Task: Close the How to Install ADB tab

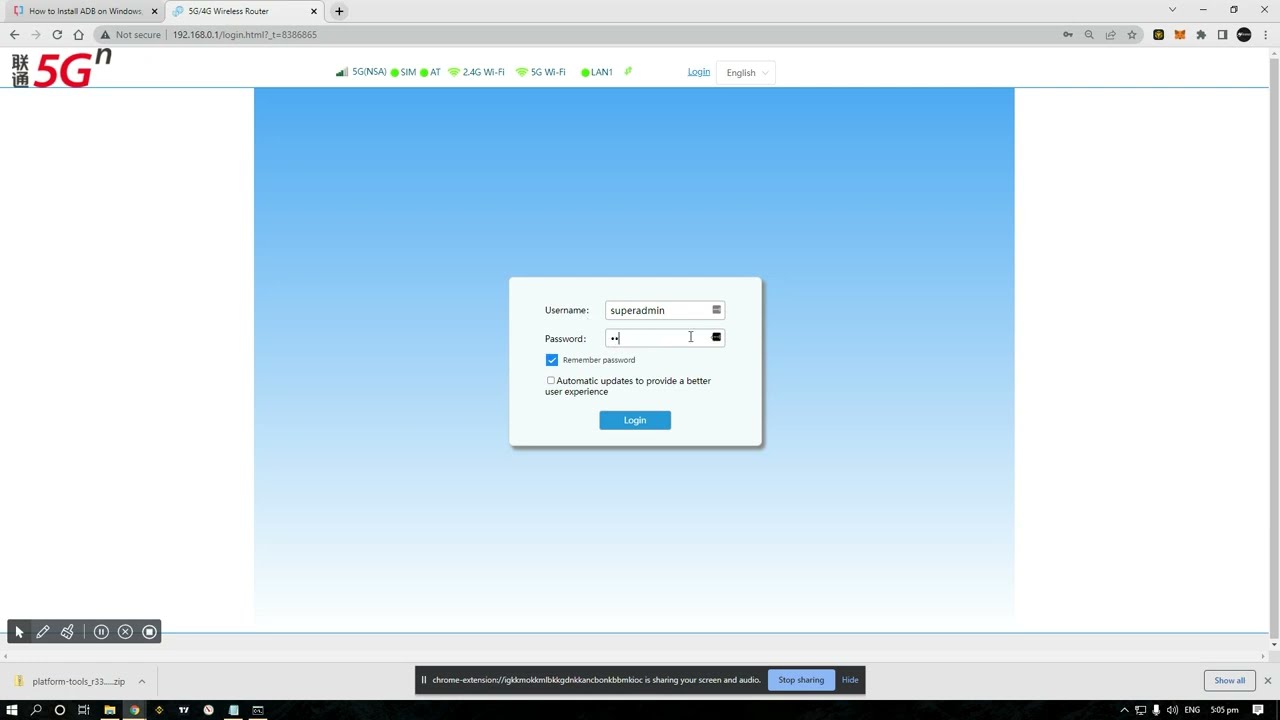Action: [x=154, y=11]
